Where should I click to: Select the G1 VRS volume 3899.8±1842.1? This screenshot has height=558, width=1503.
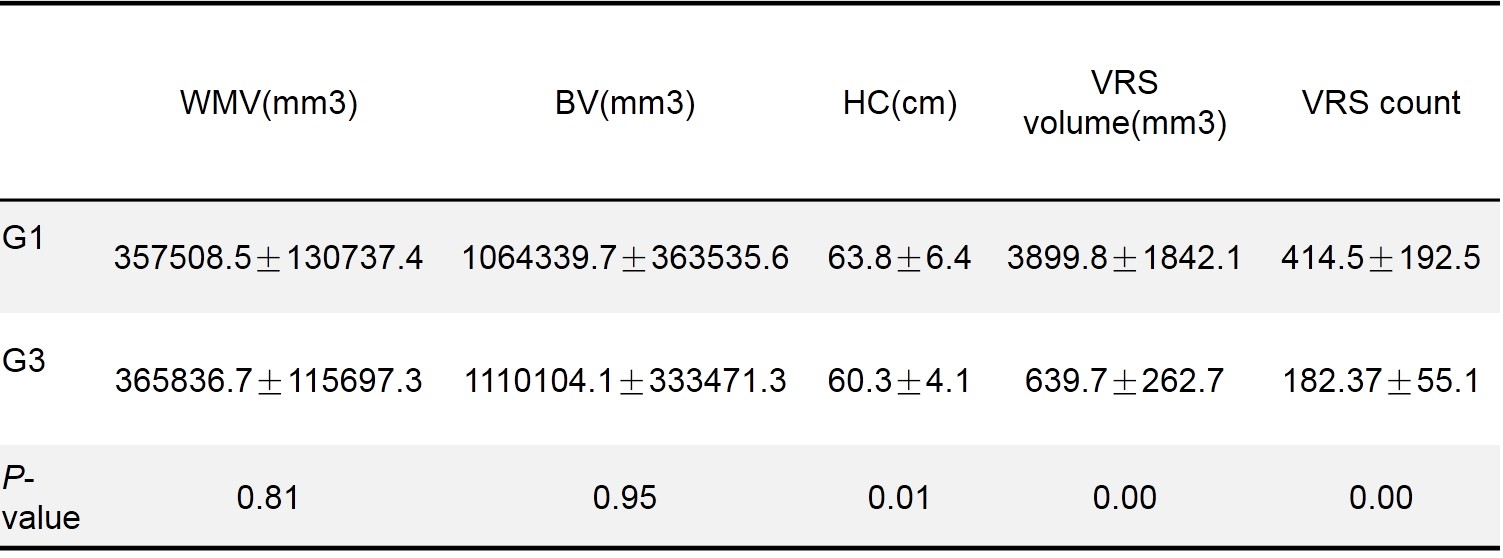coord(1126,260)
